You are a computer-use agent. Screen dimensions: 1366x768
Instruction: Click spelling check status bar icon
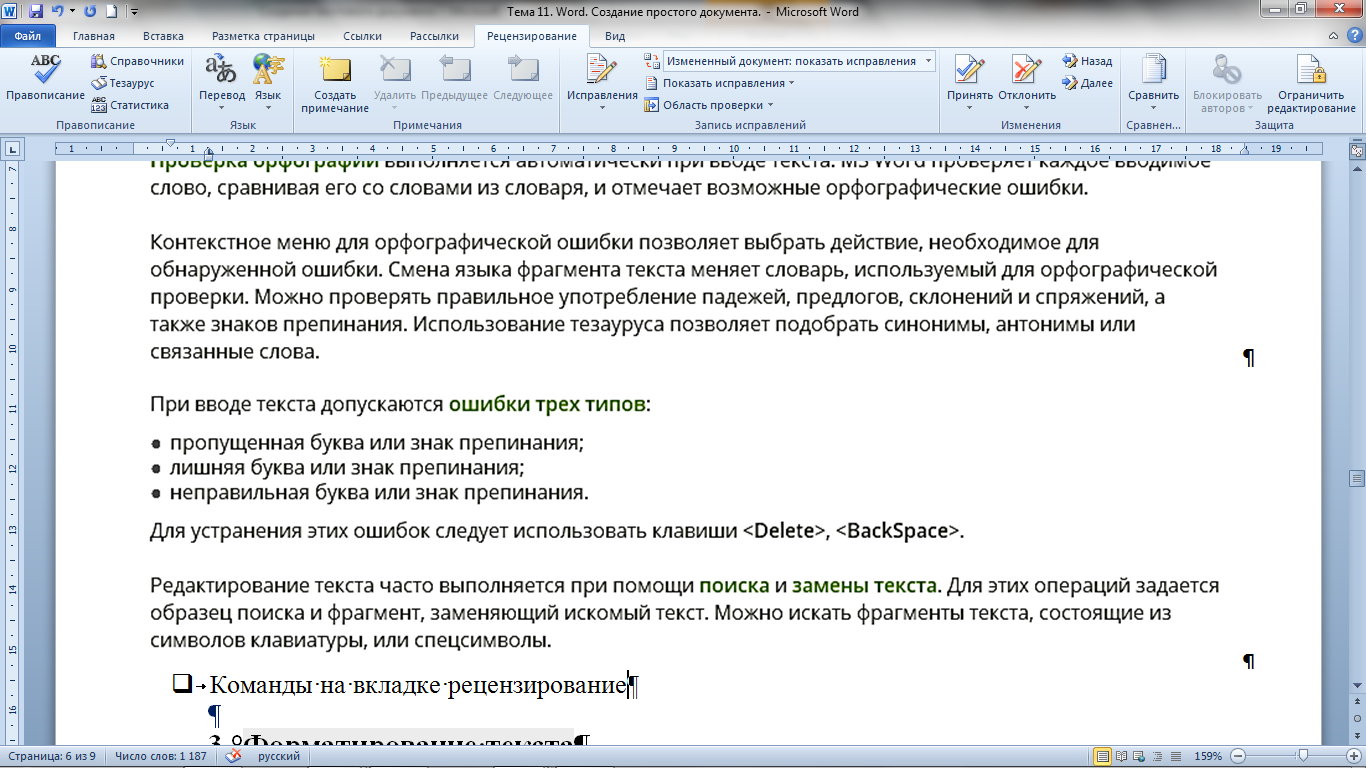coord(233,757)
